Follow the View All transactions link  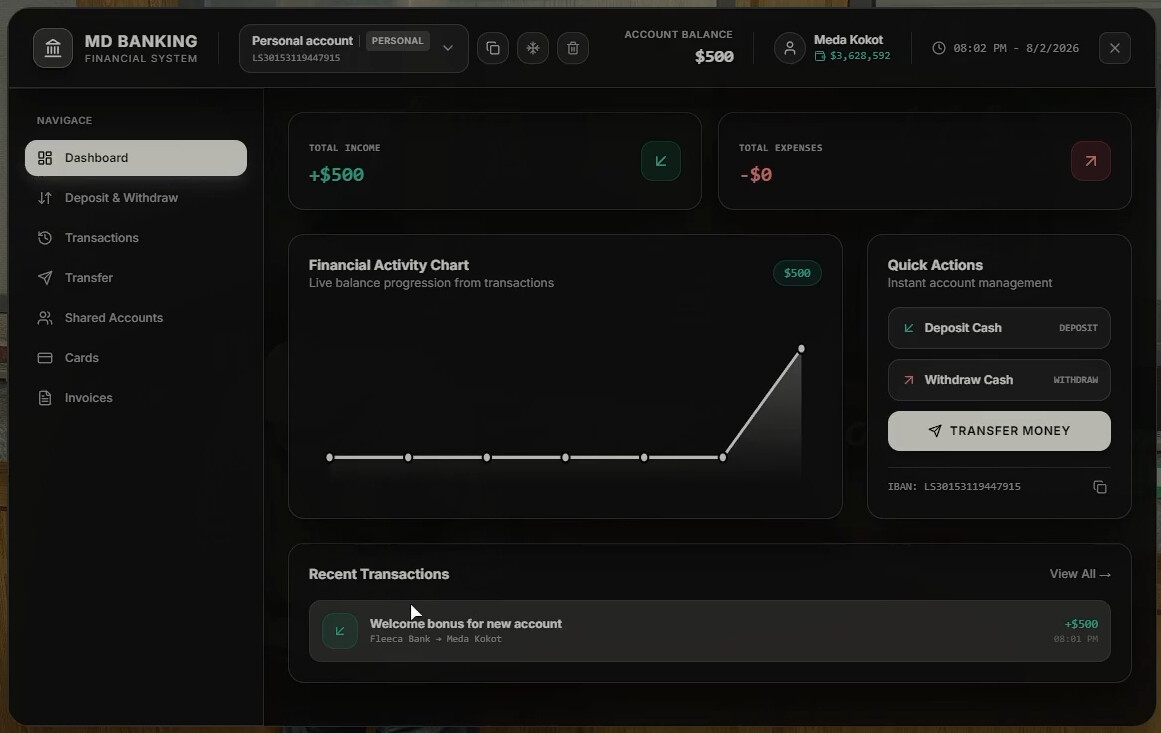(x=1080, y=574)
